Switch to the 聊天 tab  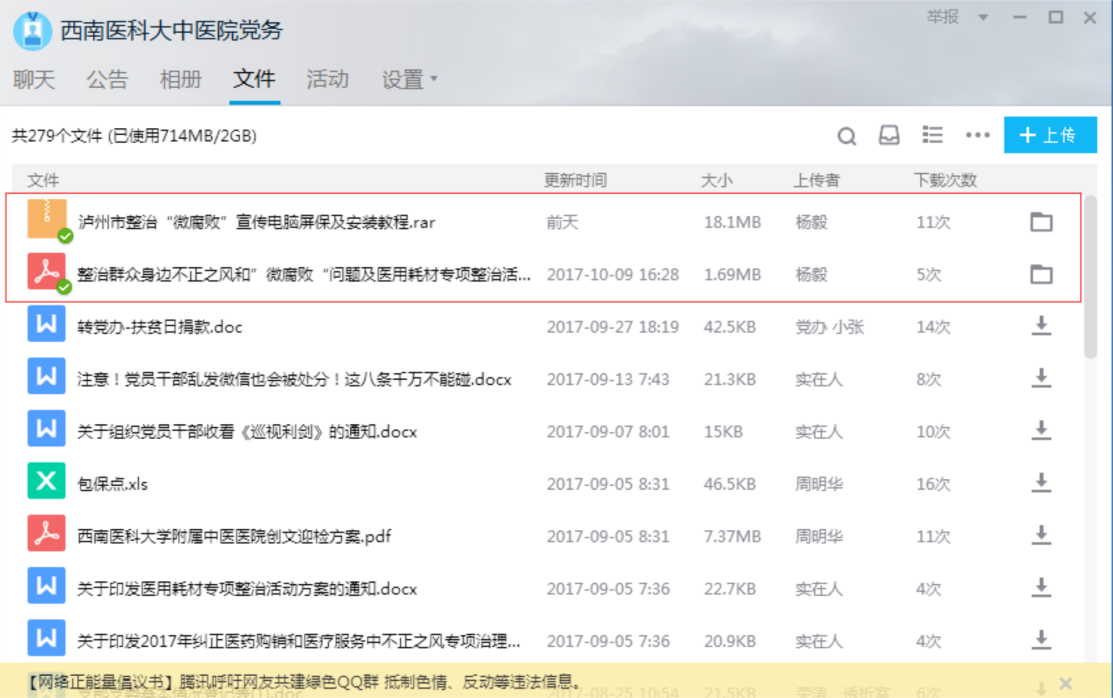(x=34, y=80)
